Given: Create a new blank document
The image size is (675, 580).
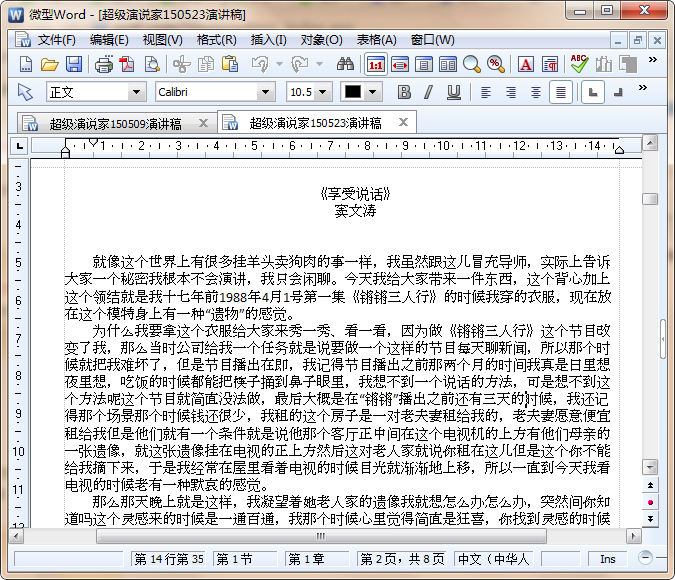Looking at the screenshot, I should pos(25,65).
